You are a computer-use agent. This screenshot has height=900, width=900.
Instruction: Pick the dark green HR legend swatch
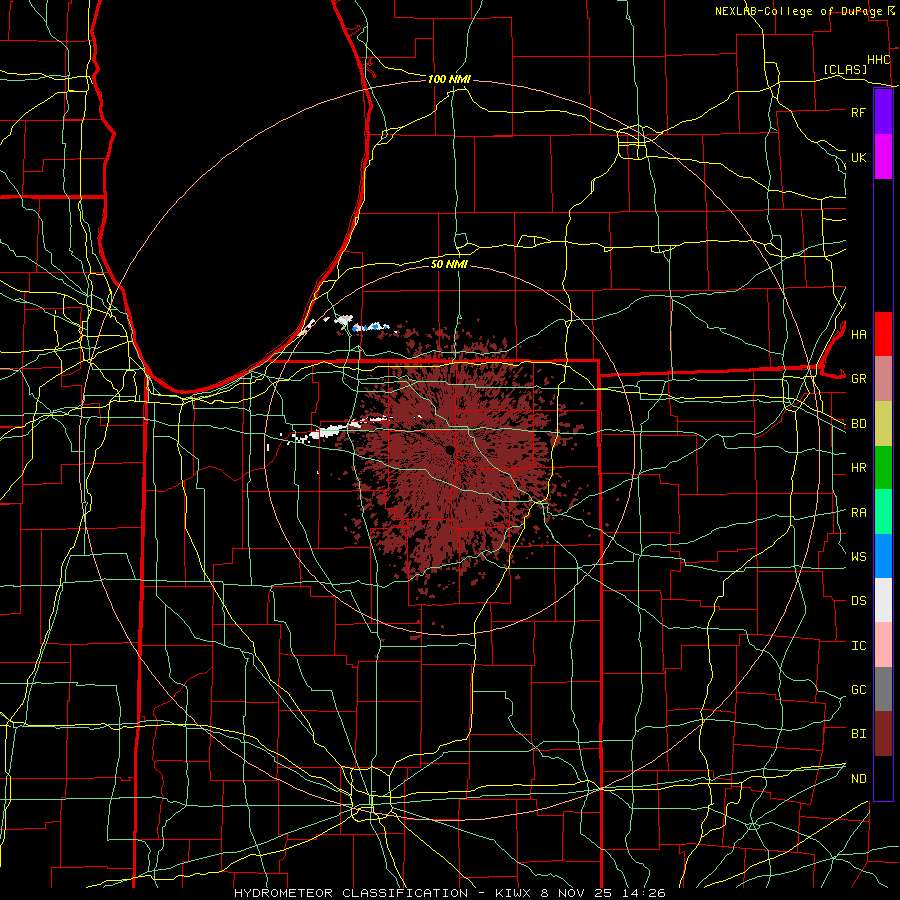click(883, 467)
